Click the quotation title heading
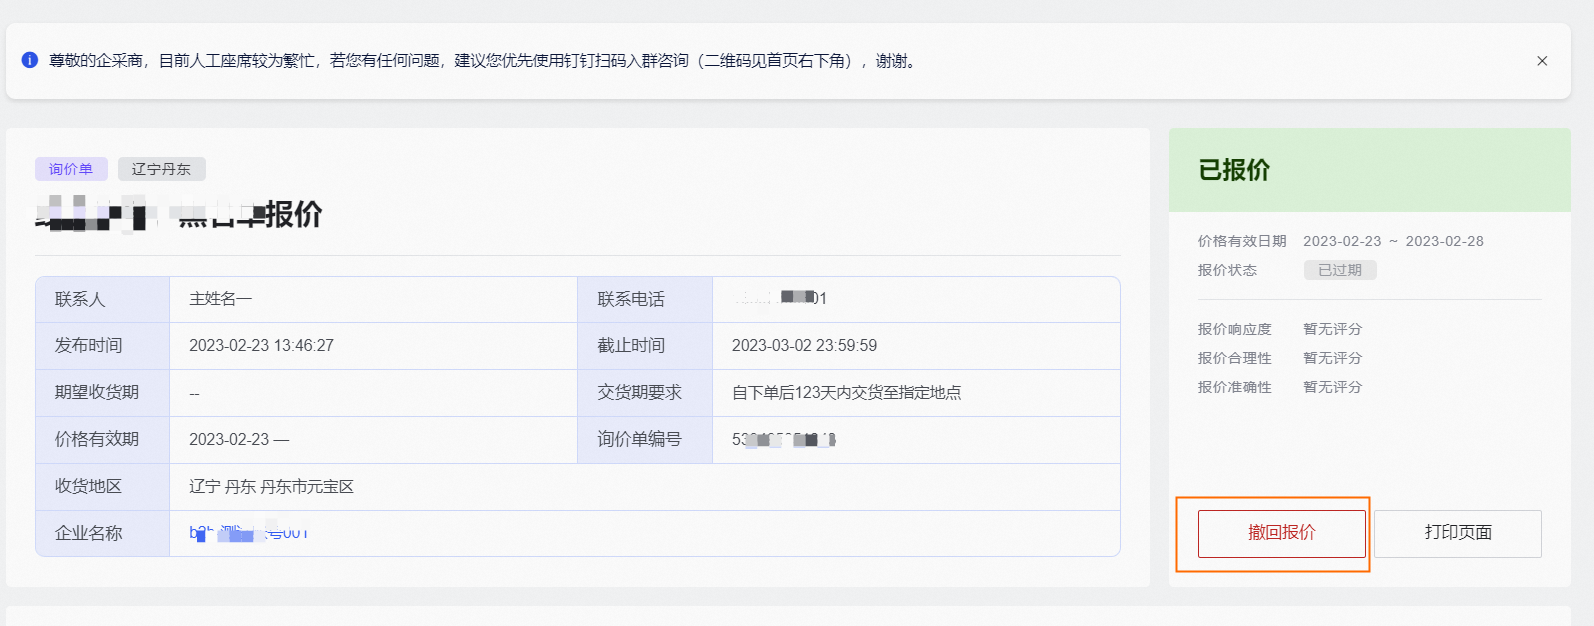Image resolution: width=1594 pixels, height=626 pixels. 179,214
